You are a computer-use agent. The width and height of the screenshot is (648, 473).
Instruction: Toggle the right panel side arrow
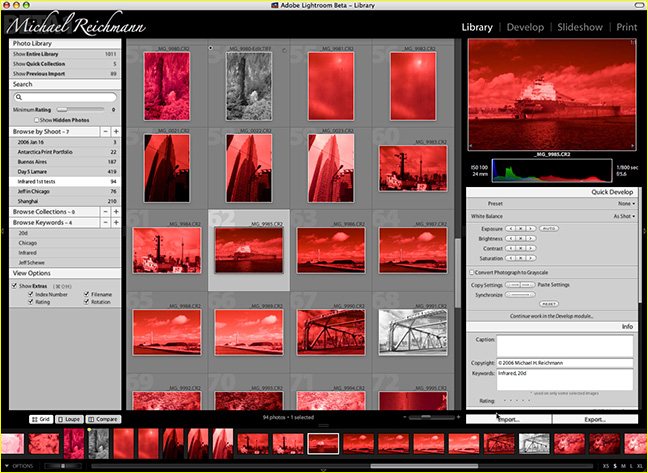(x=643, y=231)
